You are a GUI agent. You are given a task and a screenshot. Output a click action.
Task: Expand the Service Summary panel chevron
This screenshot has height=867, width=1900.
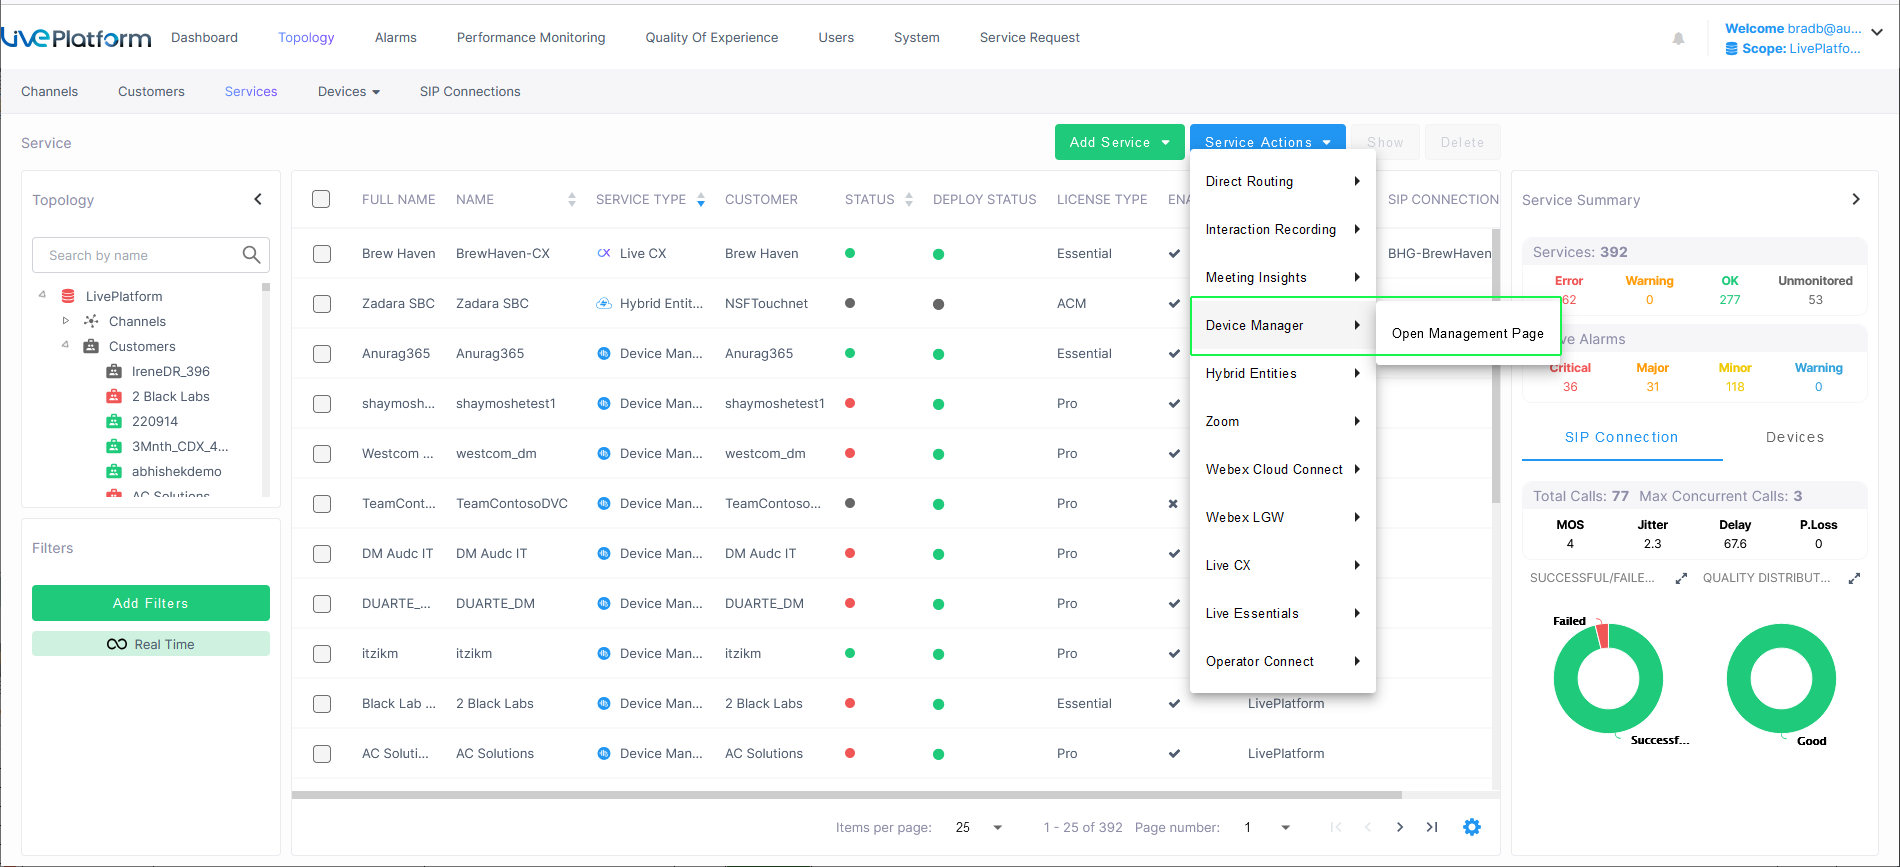coord(1856,199)
